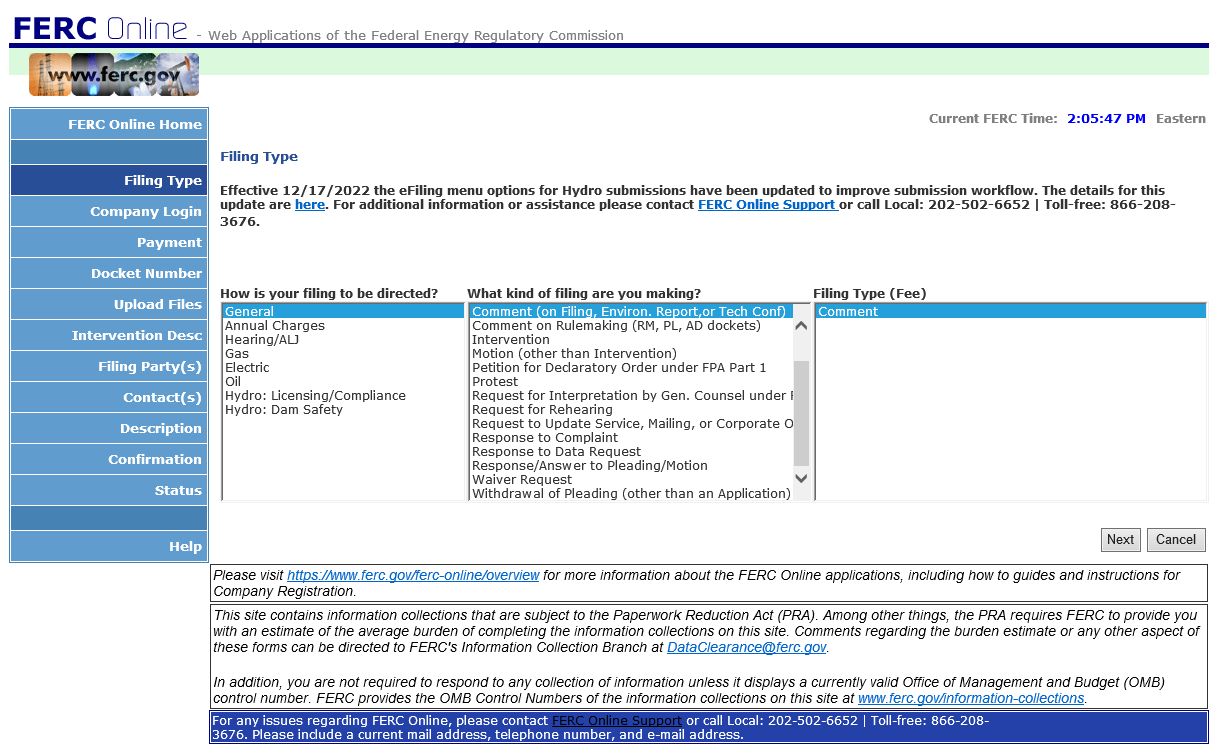Open Description sidebar item

[x=109, y=428]
